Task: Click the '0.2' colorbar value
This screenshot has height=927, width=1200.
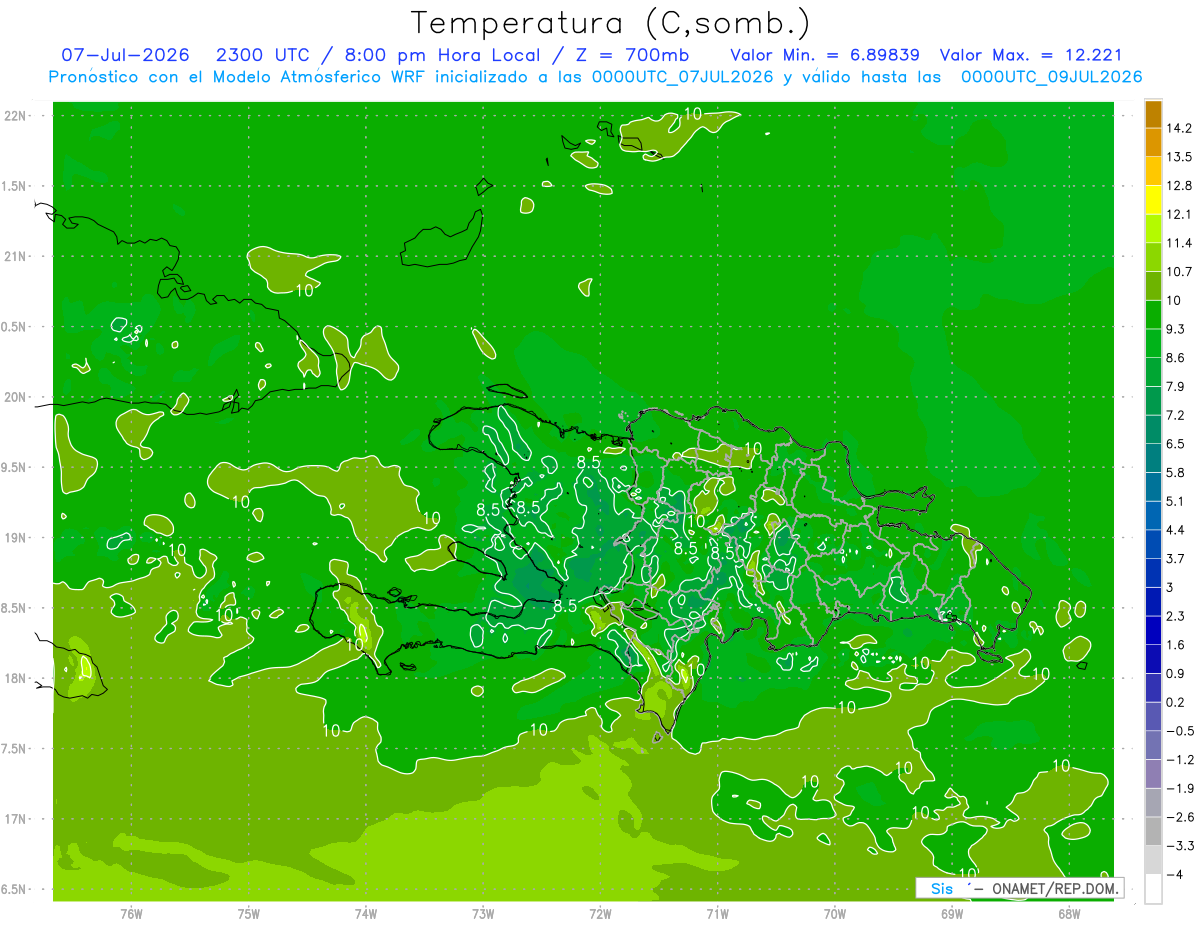Action: pos(1176,702)
